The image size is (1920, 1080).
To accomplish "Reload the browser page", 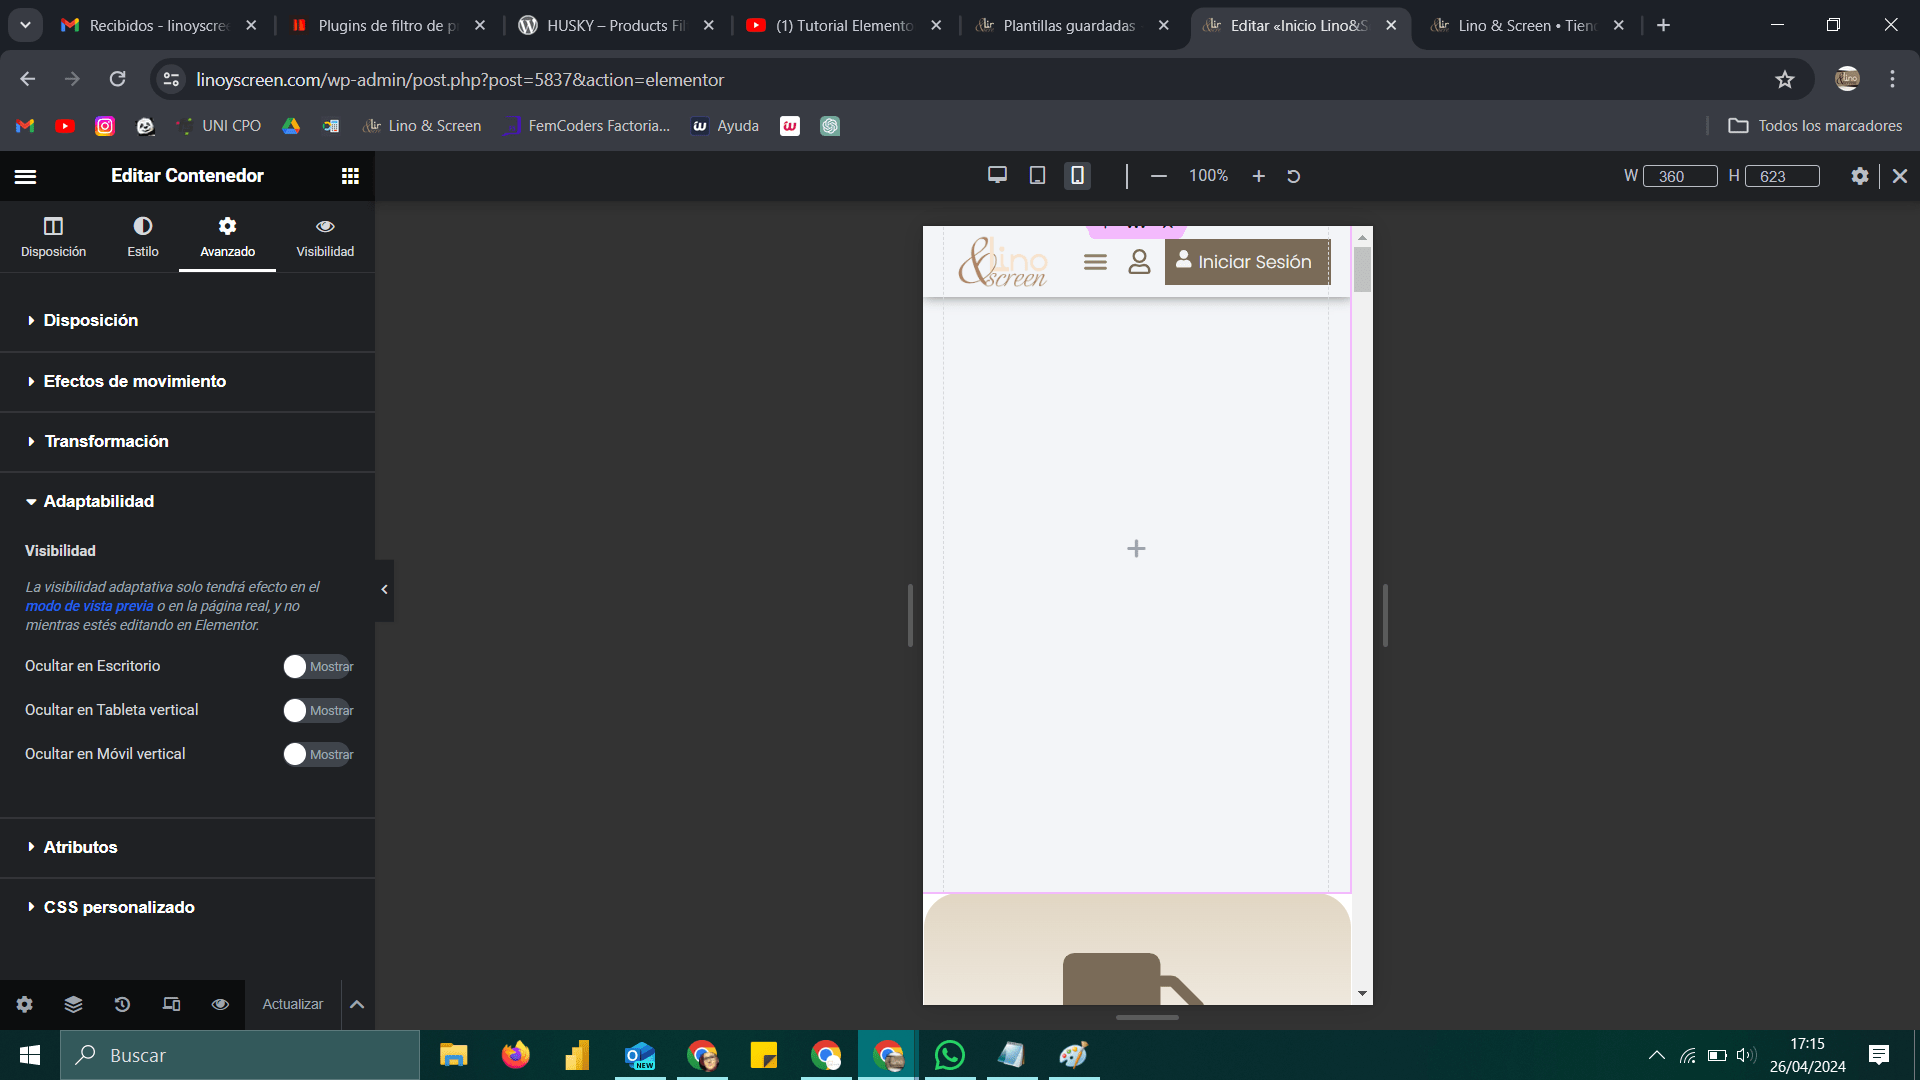I will (117, 79).
